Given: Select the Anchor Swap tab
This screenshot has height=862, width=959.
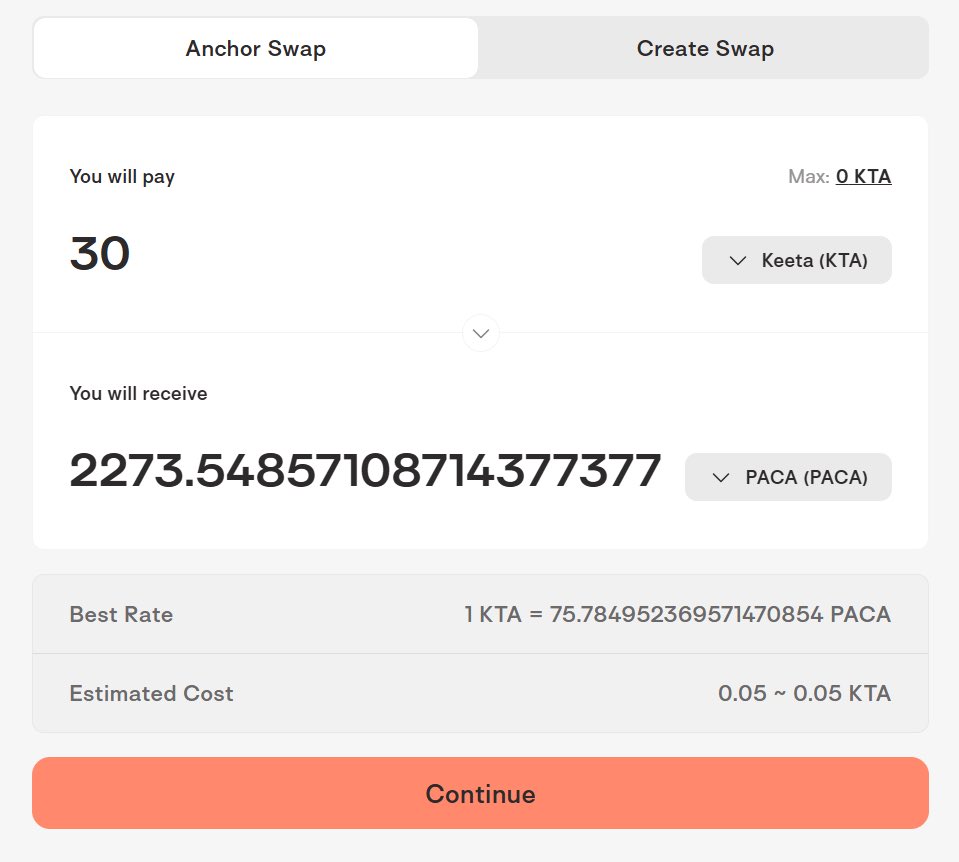Looking at the screenshot, I should point(255,48).
